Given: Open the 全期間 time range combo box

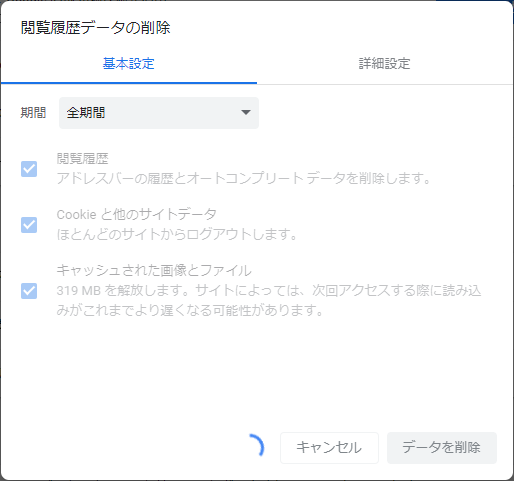Looking at the screenshot, I should coord(159,113).
